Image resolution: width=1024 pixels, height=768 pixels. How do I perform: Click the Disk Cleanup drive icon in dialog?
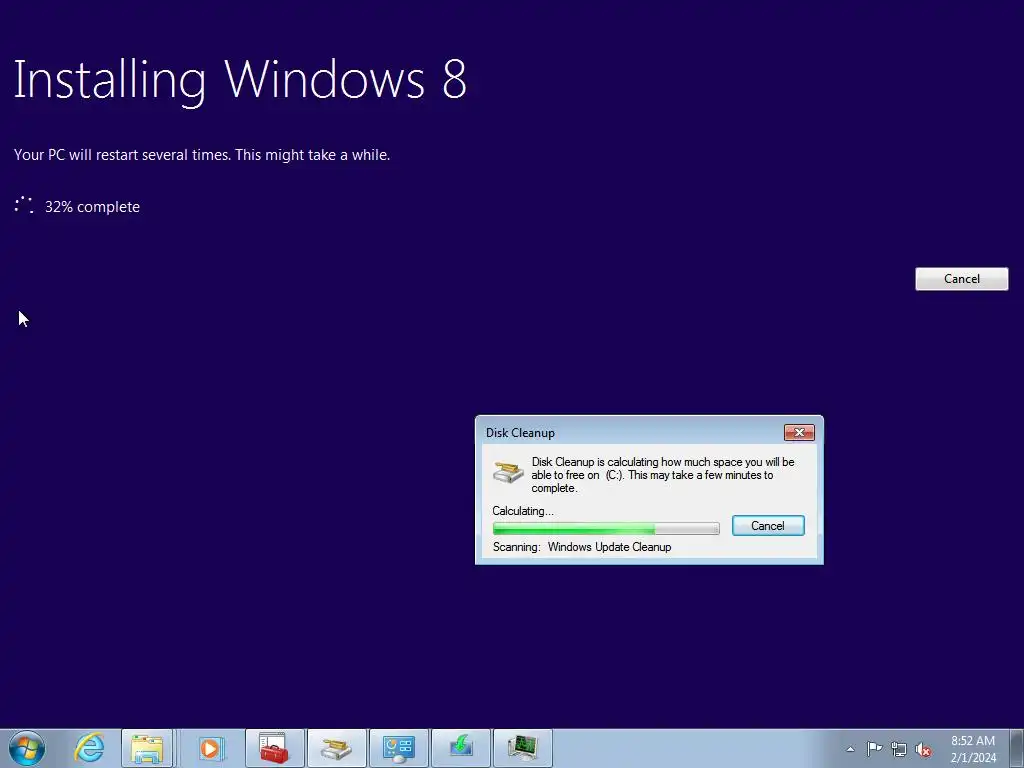click(x=508, y=472)
